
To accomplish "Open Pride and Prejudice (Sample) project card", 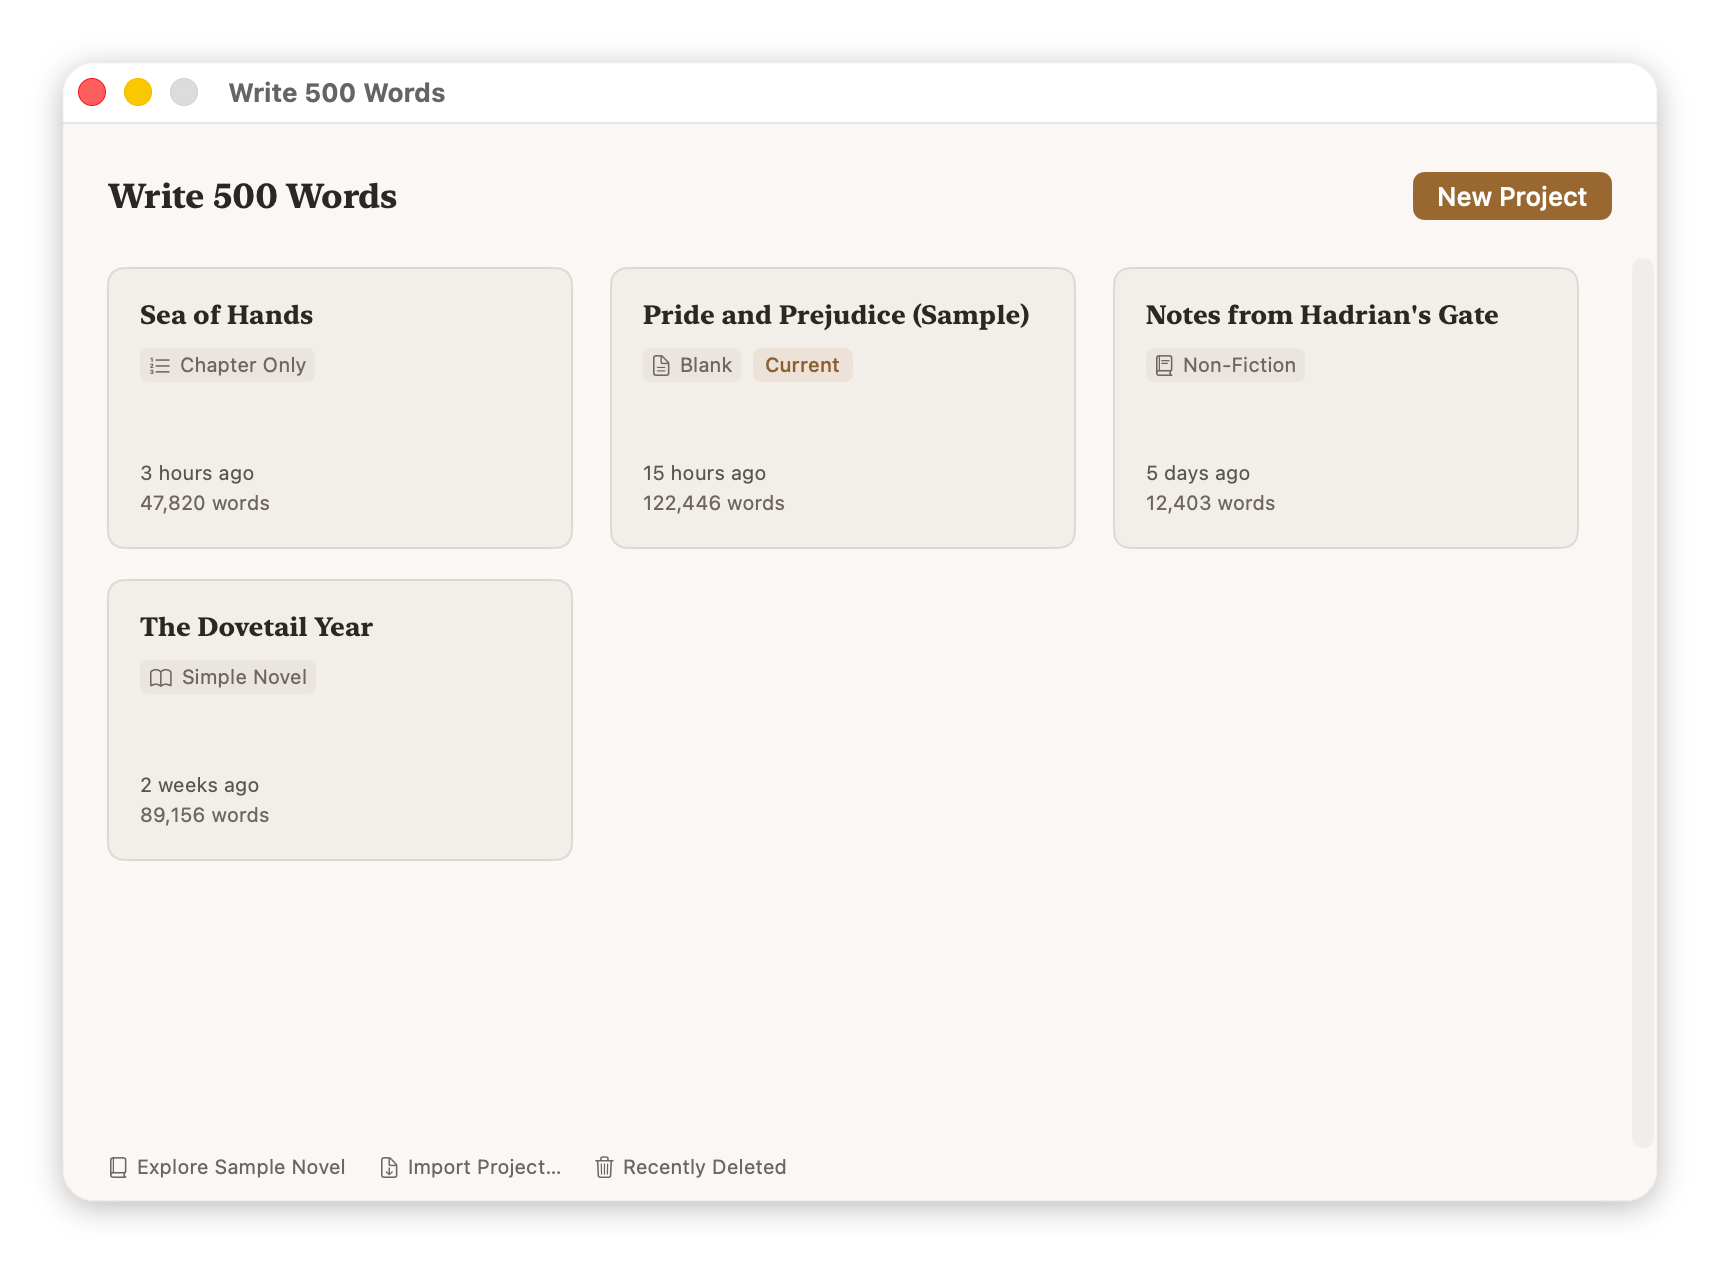I will pyautogui.click(x=843, y=408).
